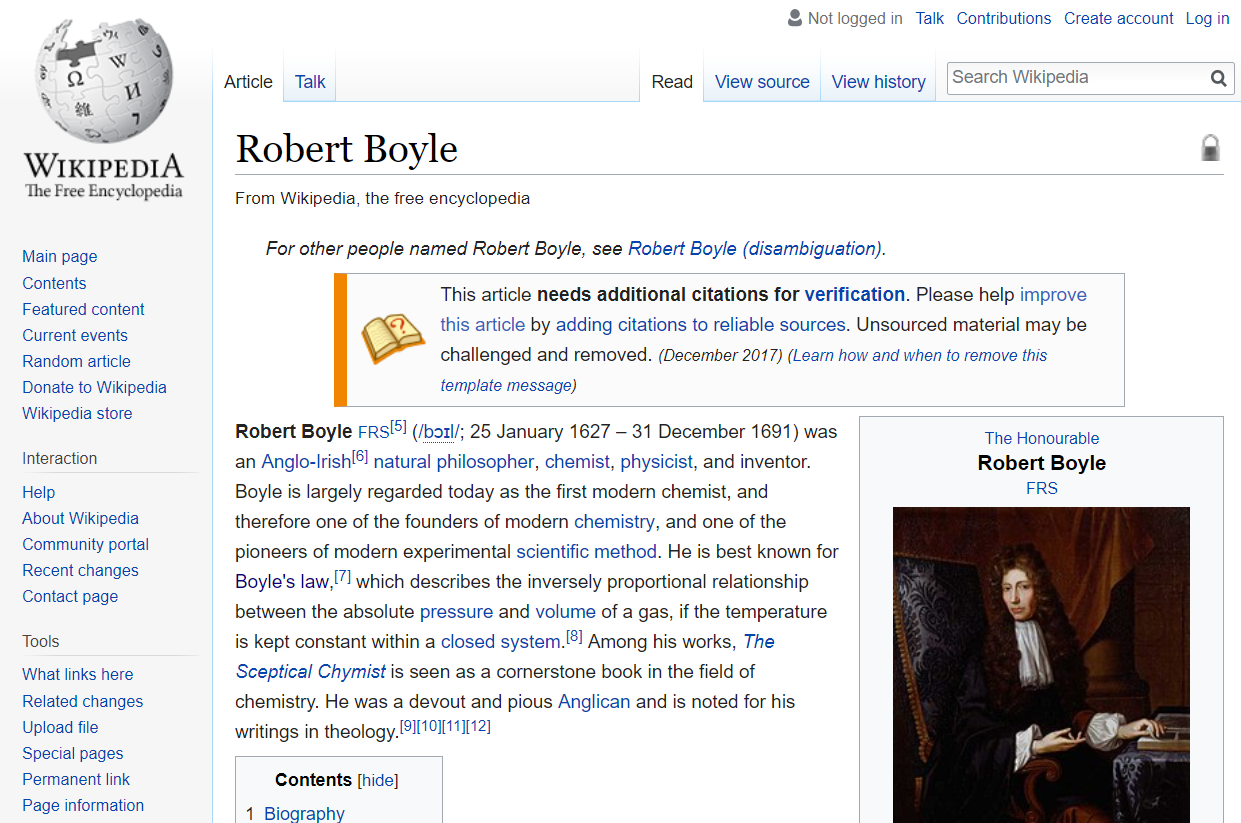The width and height of the screenshot is (1241, 823).
Task: Click the search magnifying glass icon
Action: [x=1218, y=78]
